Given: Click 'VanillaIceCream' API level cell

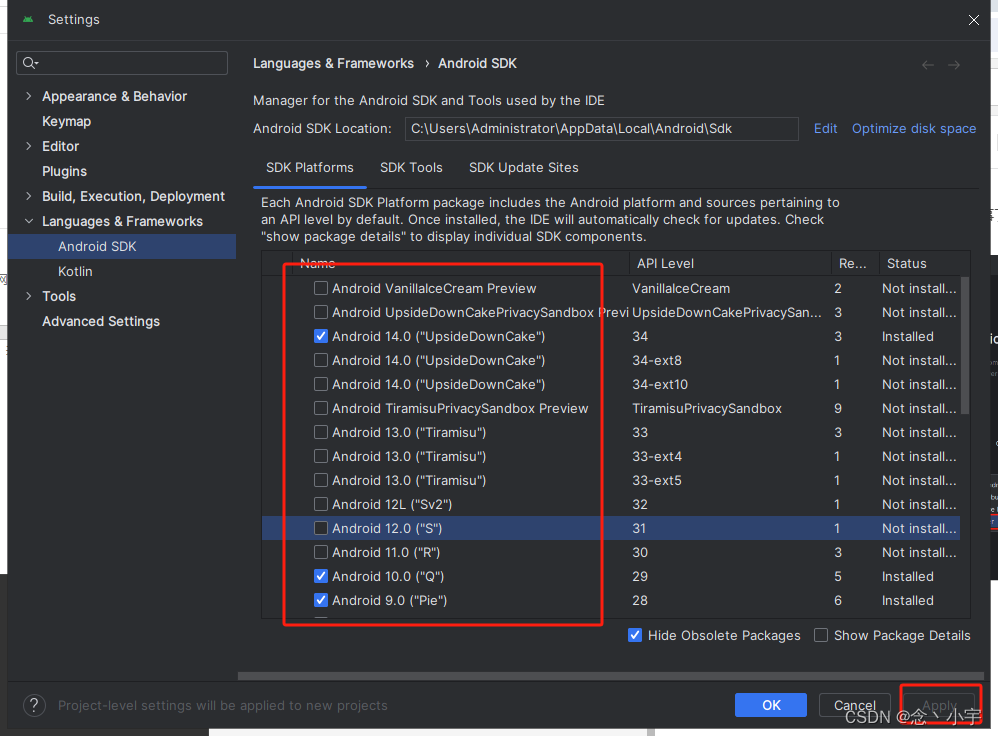Looking at the screenshot, I should pos(680,288).
